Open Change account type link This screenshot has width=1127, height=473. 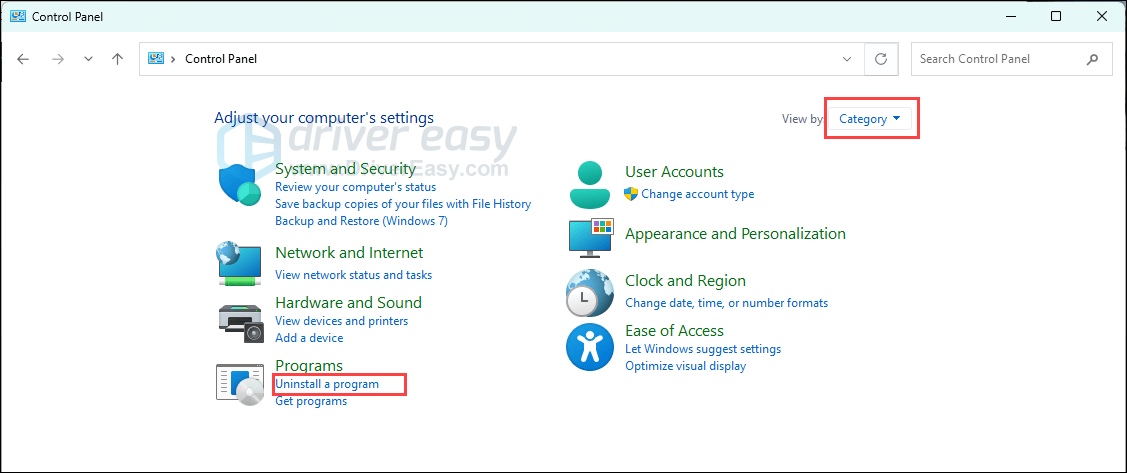(x=697, y=194)
